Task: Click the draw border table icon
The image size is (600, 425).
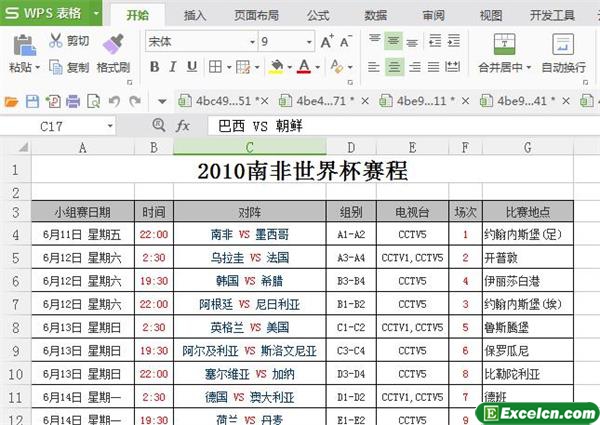Action: [x=243, y=67]
